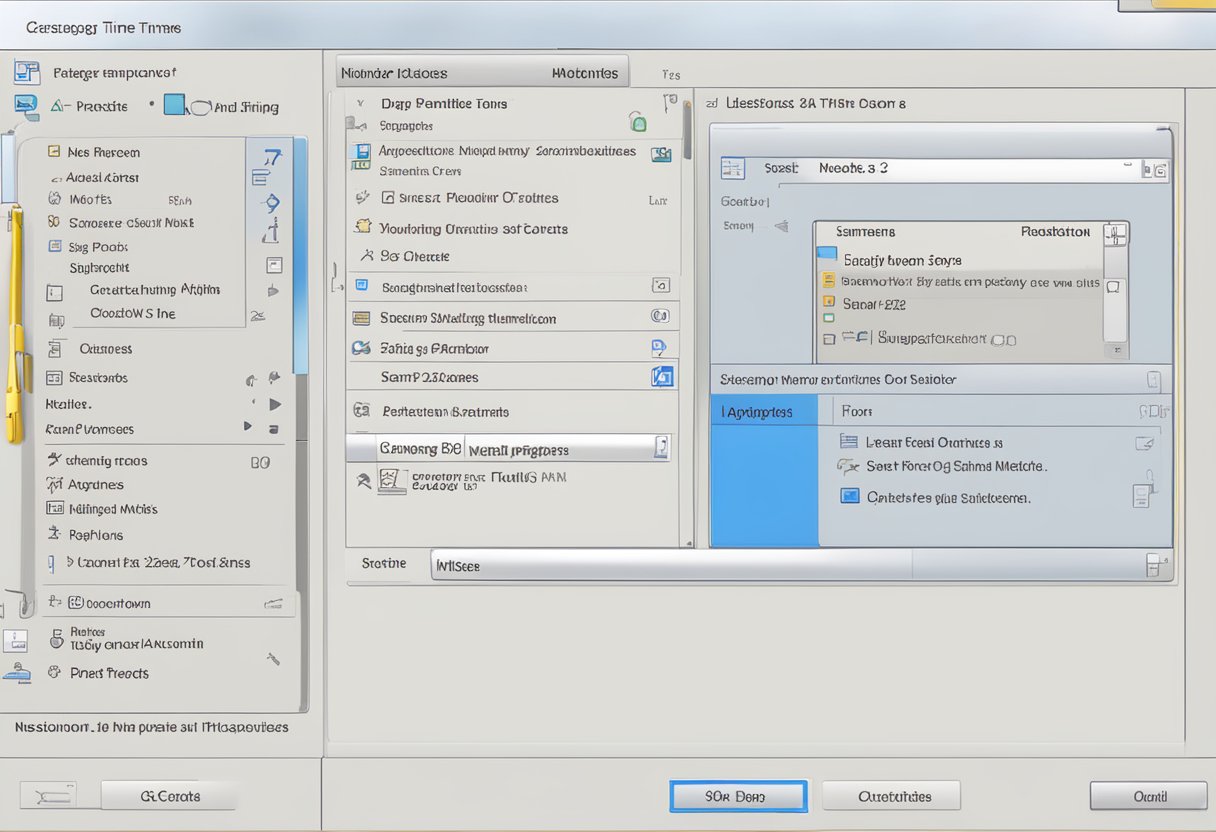The height and width of the screenshot is (832, 1216).
Task: Click the blue monitor icon beside SamP23Rores
Action: [662, 375]
